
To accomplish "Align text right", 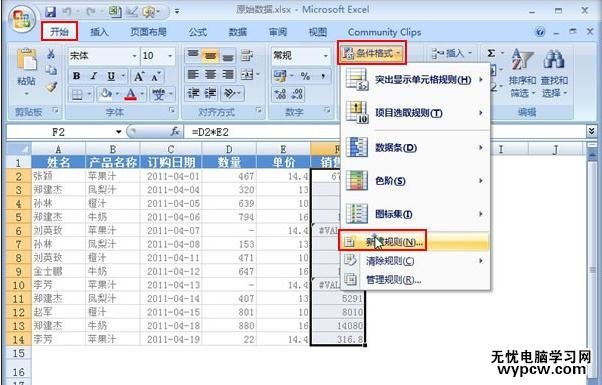I will click(x=228, y=74).
